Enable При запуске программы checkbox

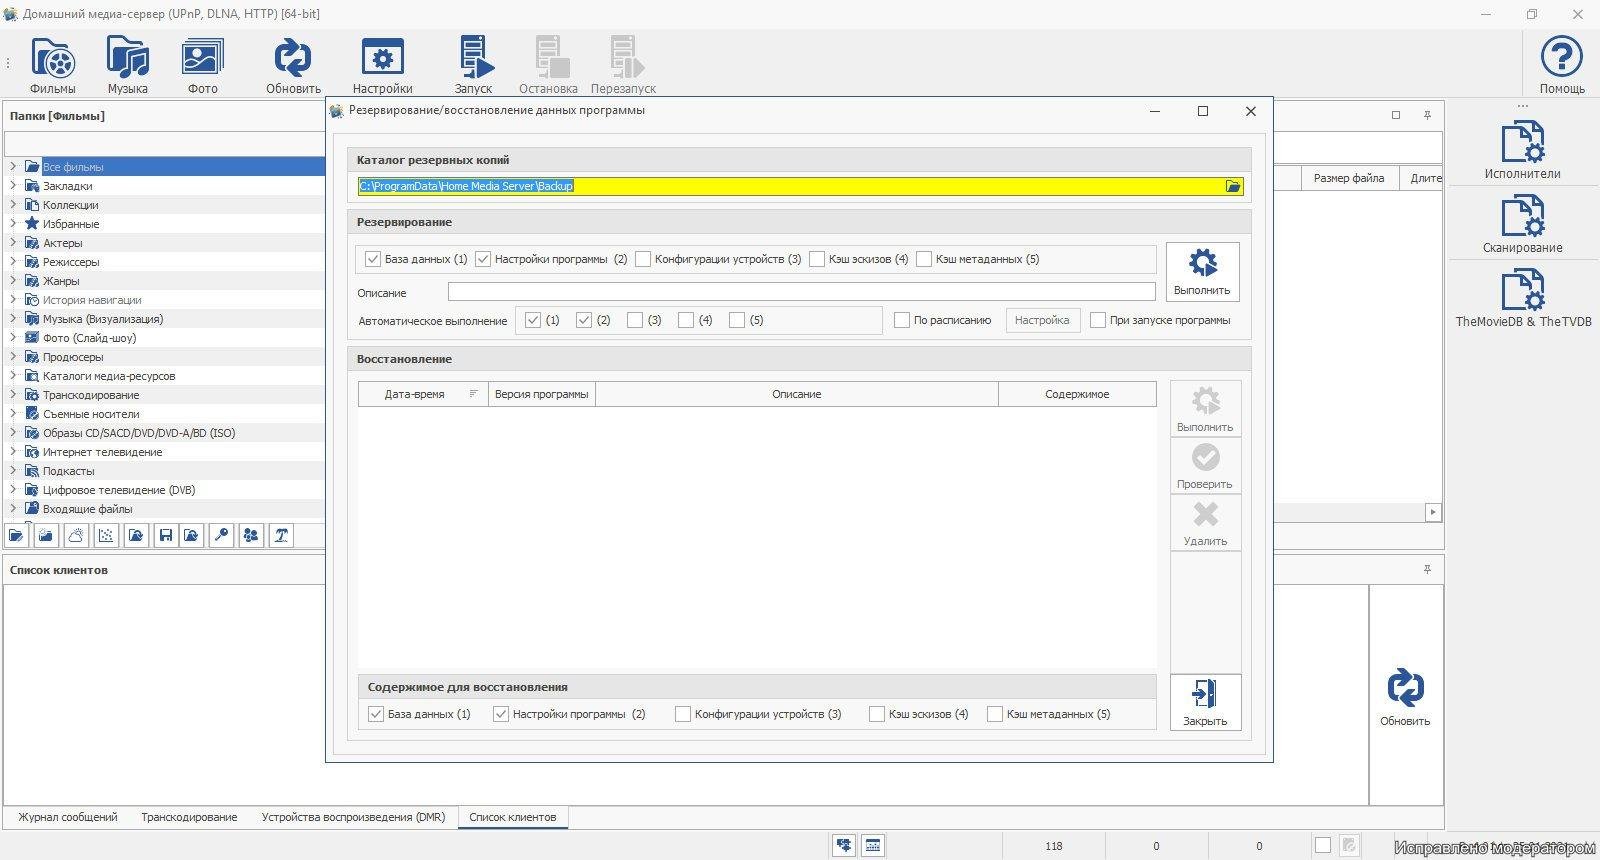click(x=1098, y=320)
